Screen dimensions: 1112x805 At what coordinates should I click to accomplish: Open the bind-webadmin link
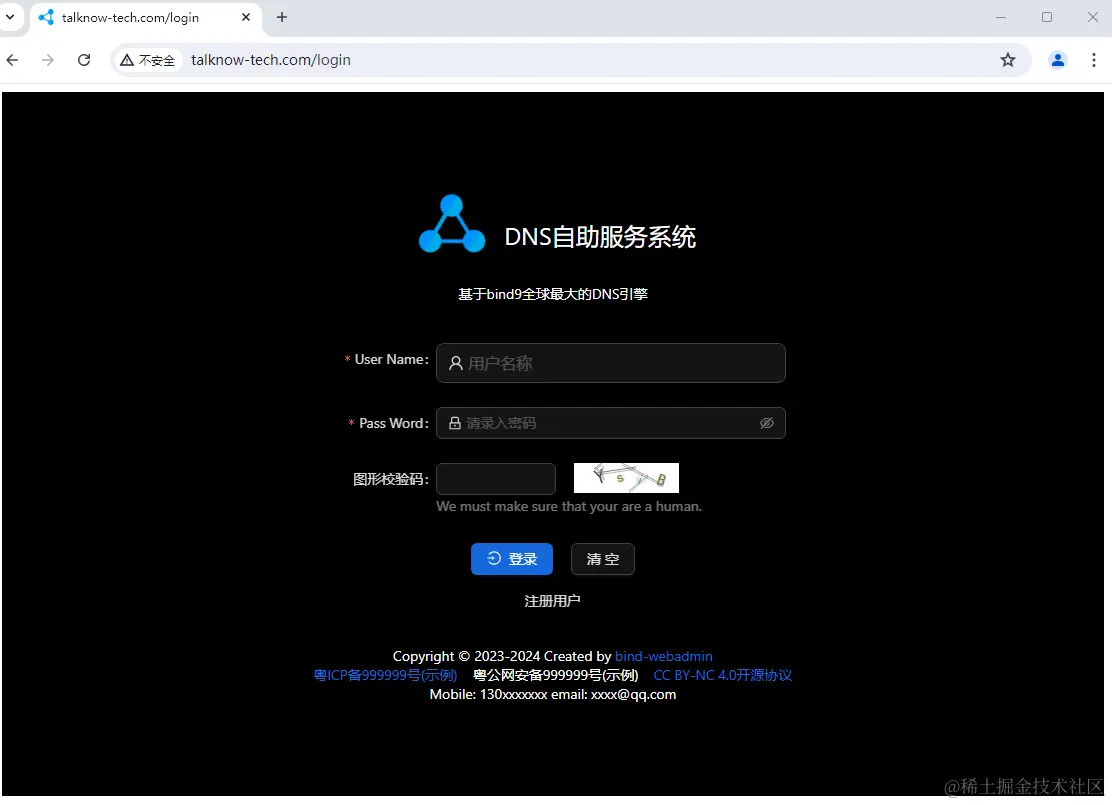click(664, 656)
